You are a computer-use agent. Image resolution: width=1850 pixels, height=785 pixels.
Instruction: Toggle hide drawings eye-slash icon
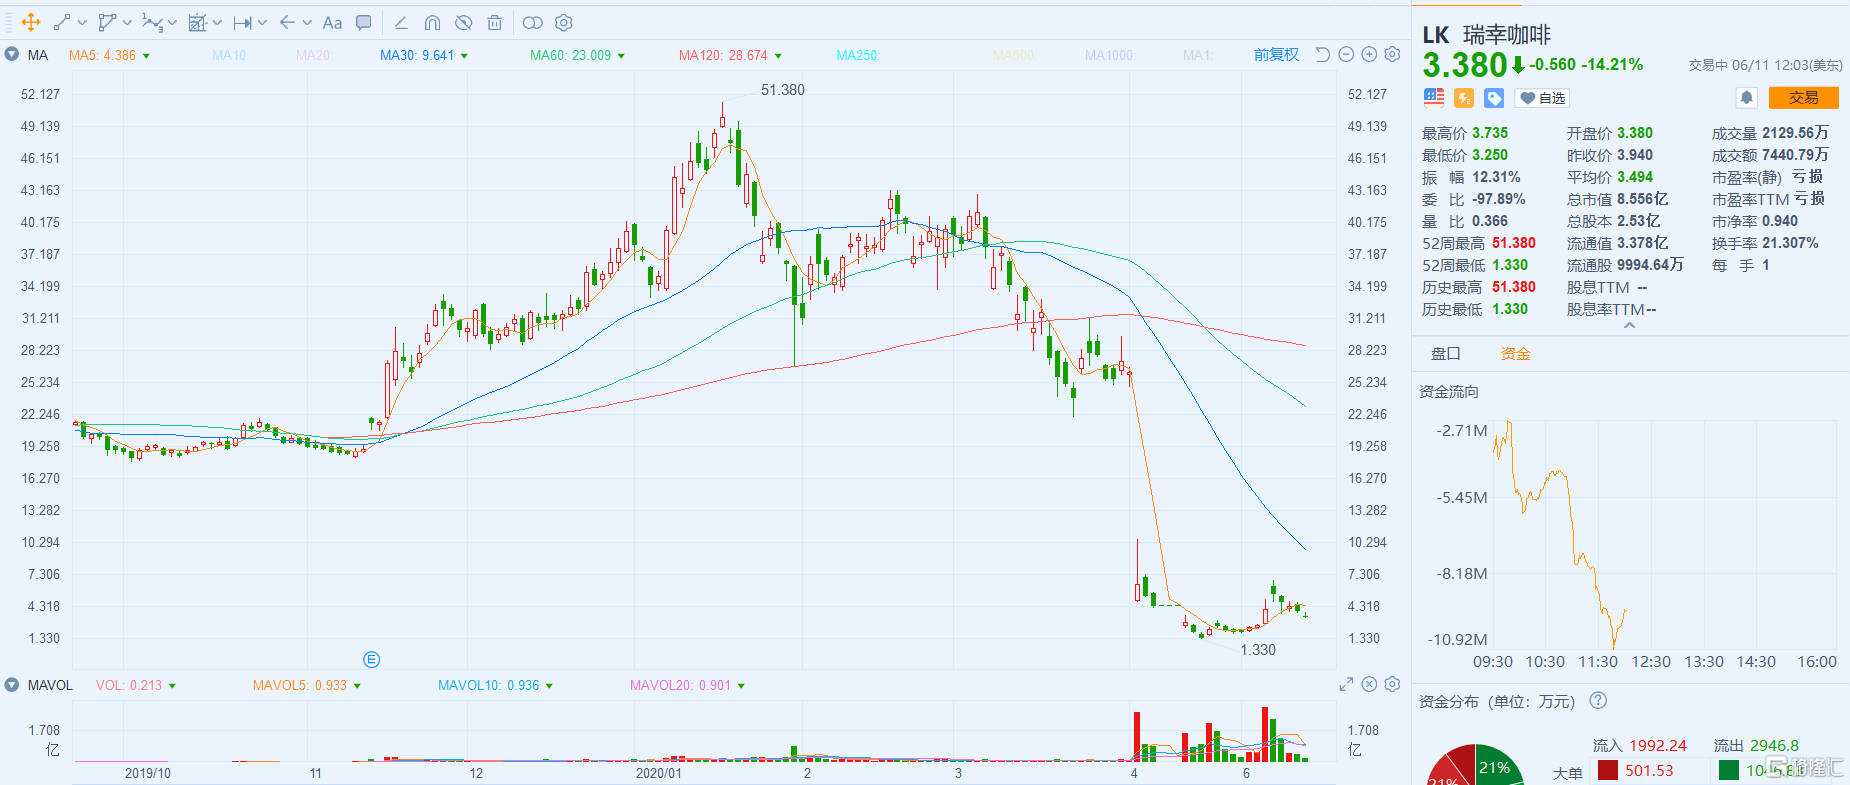463,22
